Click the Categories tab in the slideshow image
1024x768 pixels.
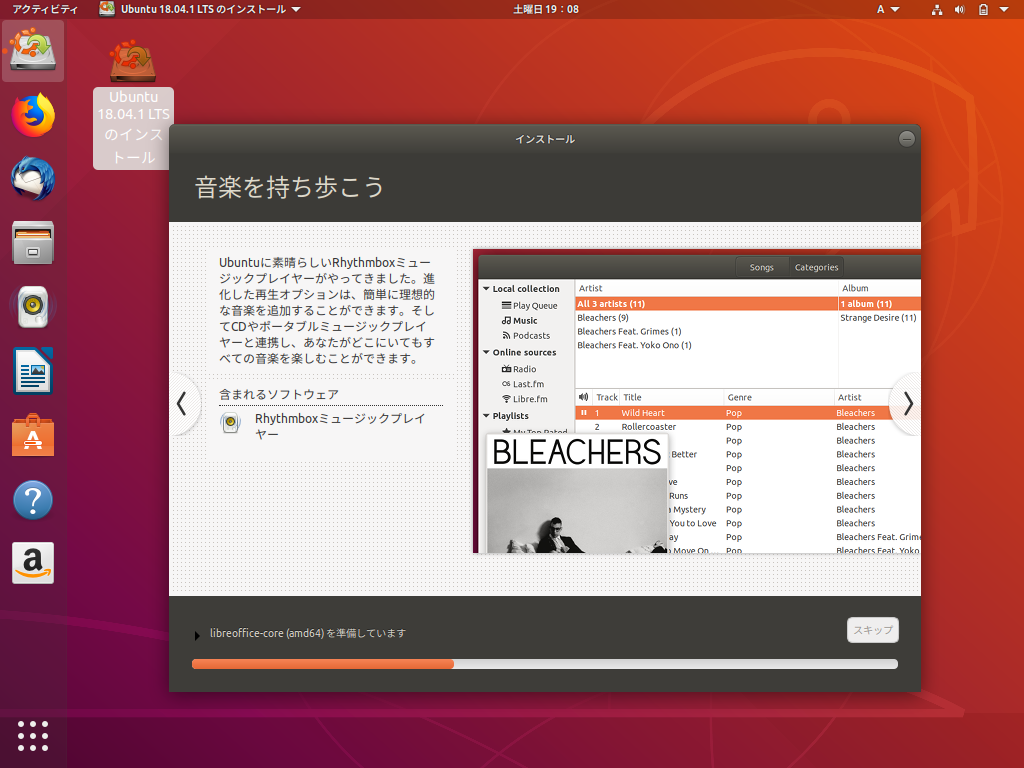(816, 267)
